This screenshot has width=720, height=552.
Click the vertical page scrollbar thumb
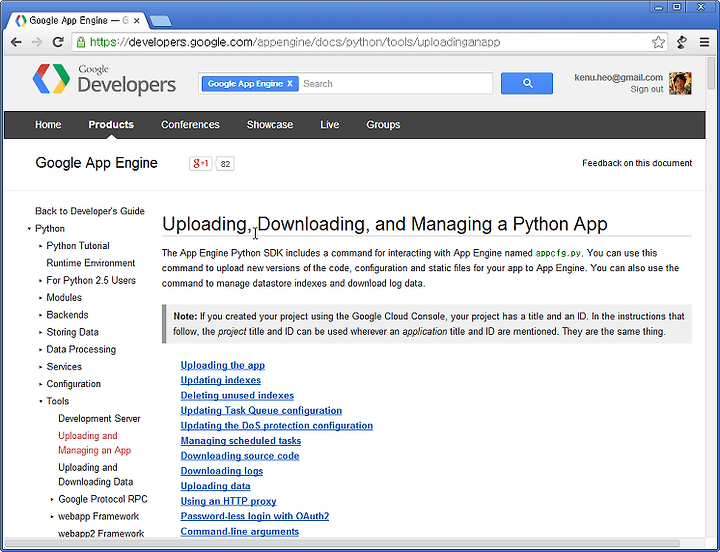click(x=712, y=72)
